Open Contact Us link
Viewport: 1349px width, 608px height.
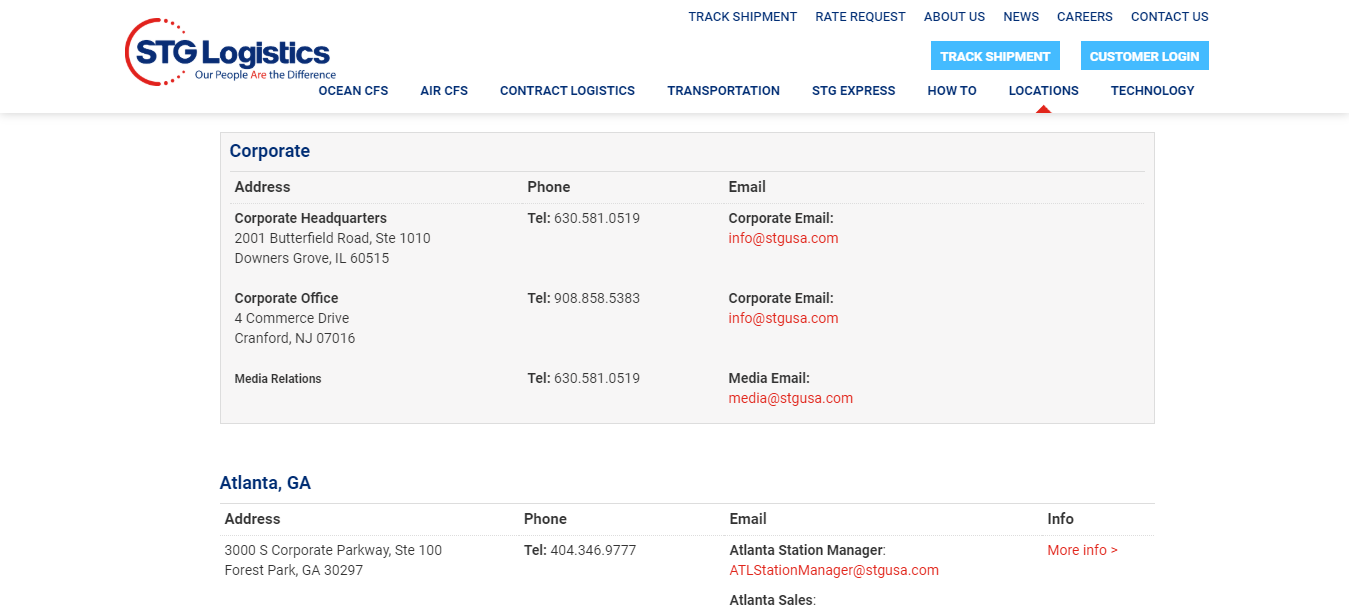[1170, 17]
